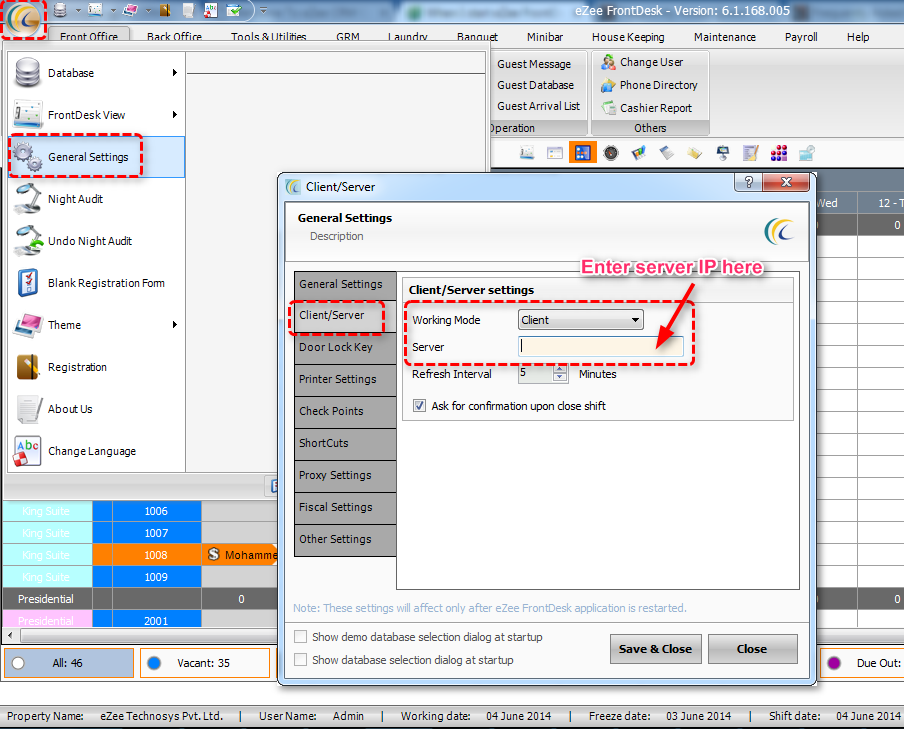The width and height of the screenshot is (904, 729).
Task: Click the Night Audit magnifier icon
Action: coord(28,198)
